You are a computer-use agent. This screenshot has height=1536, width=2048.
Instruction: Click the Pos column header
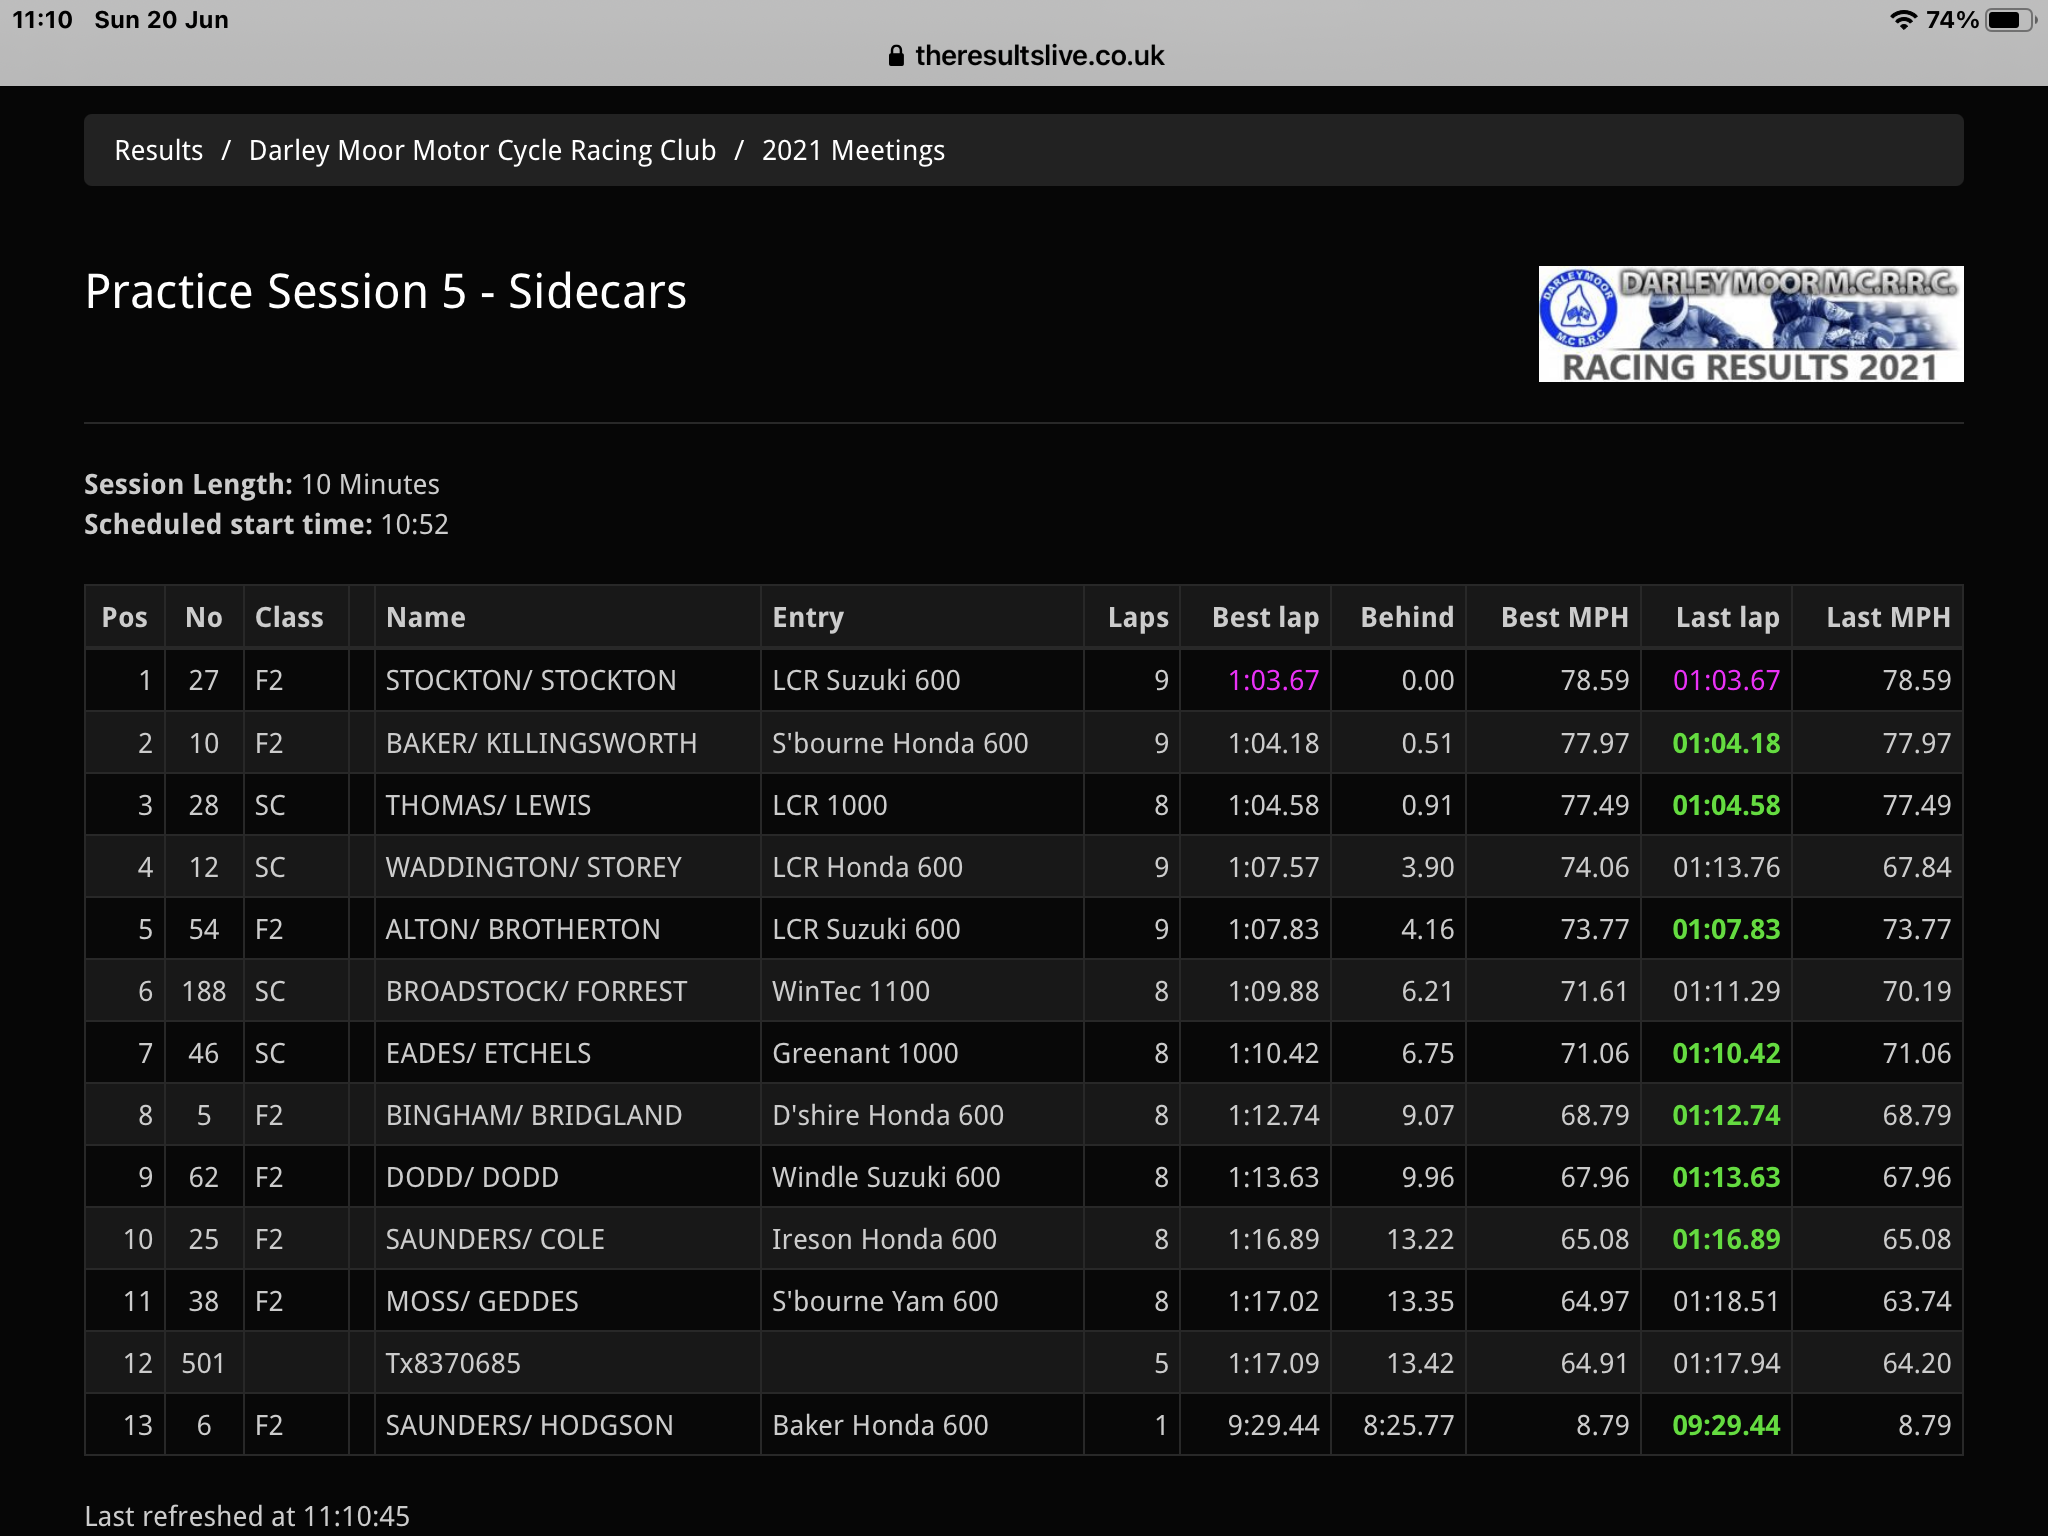point(125,617)
